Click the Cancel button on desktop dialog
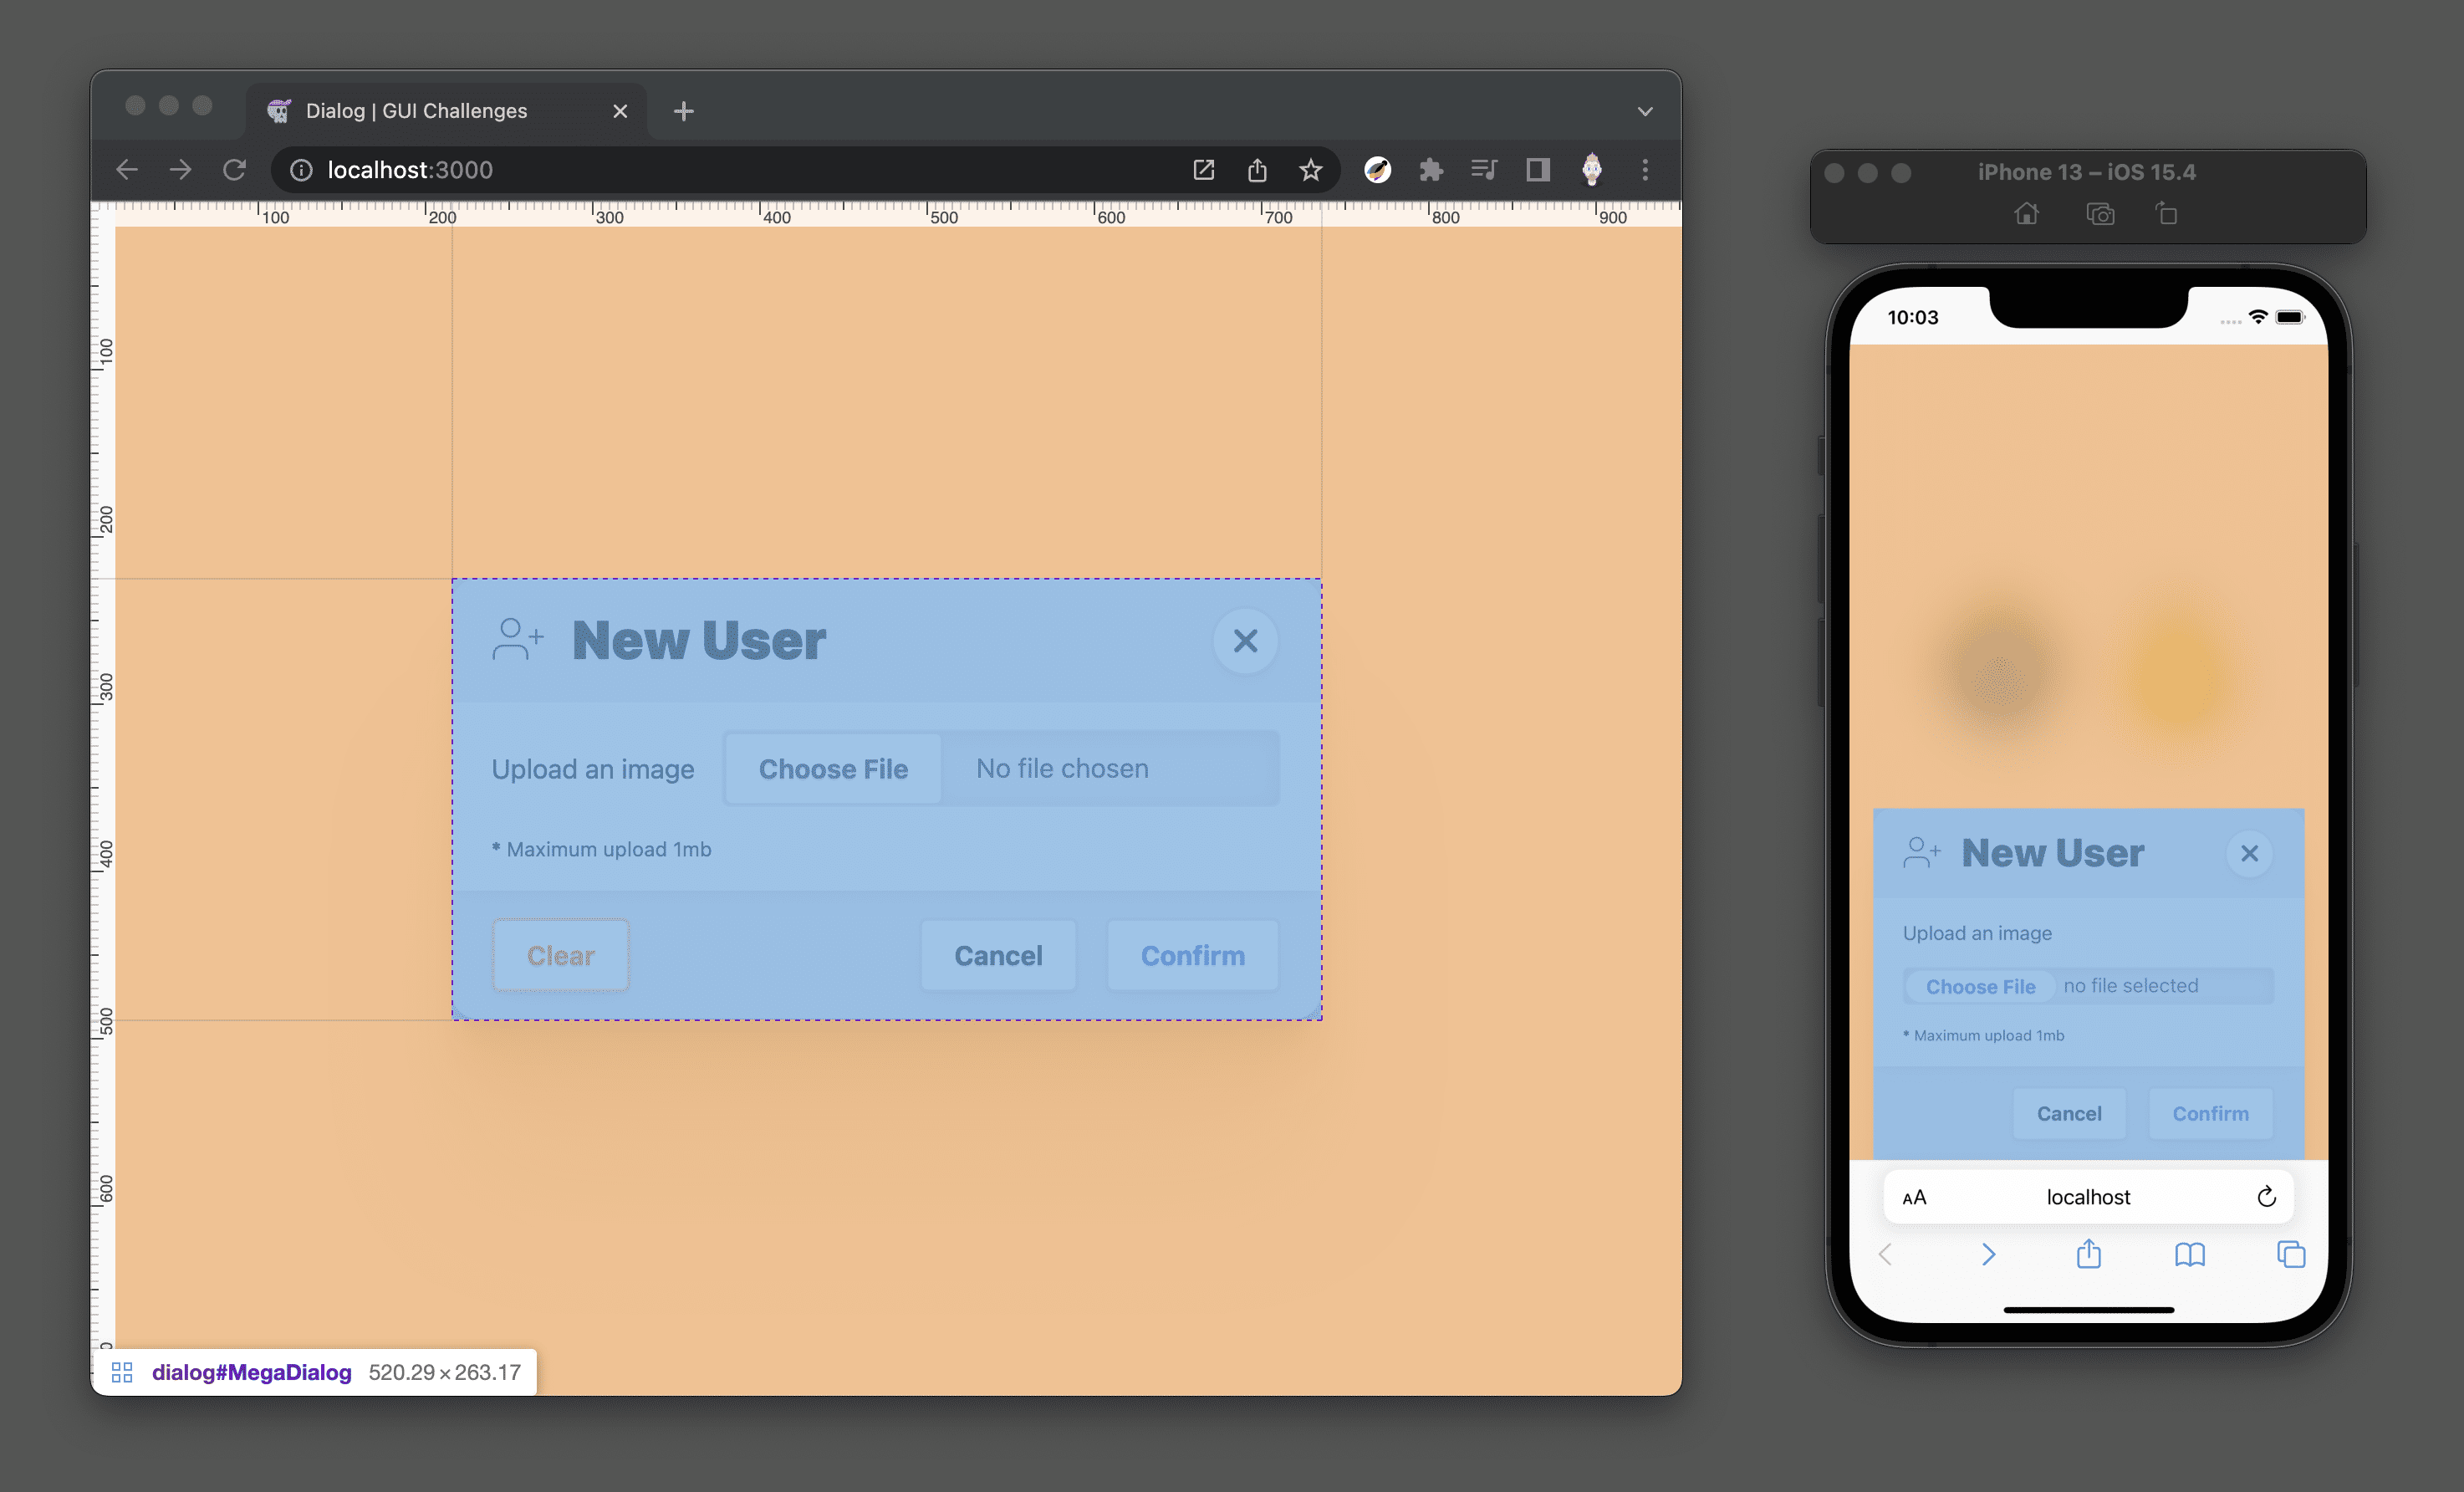The image size is (2464, 1492). click(x=1000, y=955)
